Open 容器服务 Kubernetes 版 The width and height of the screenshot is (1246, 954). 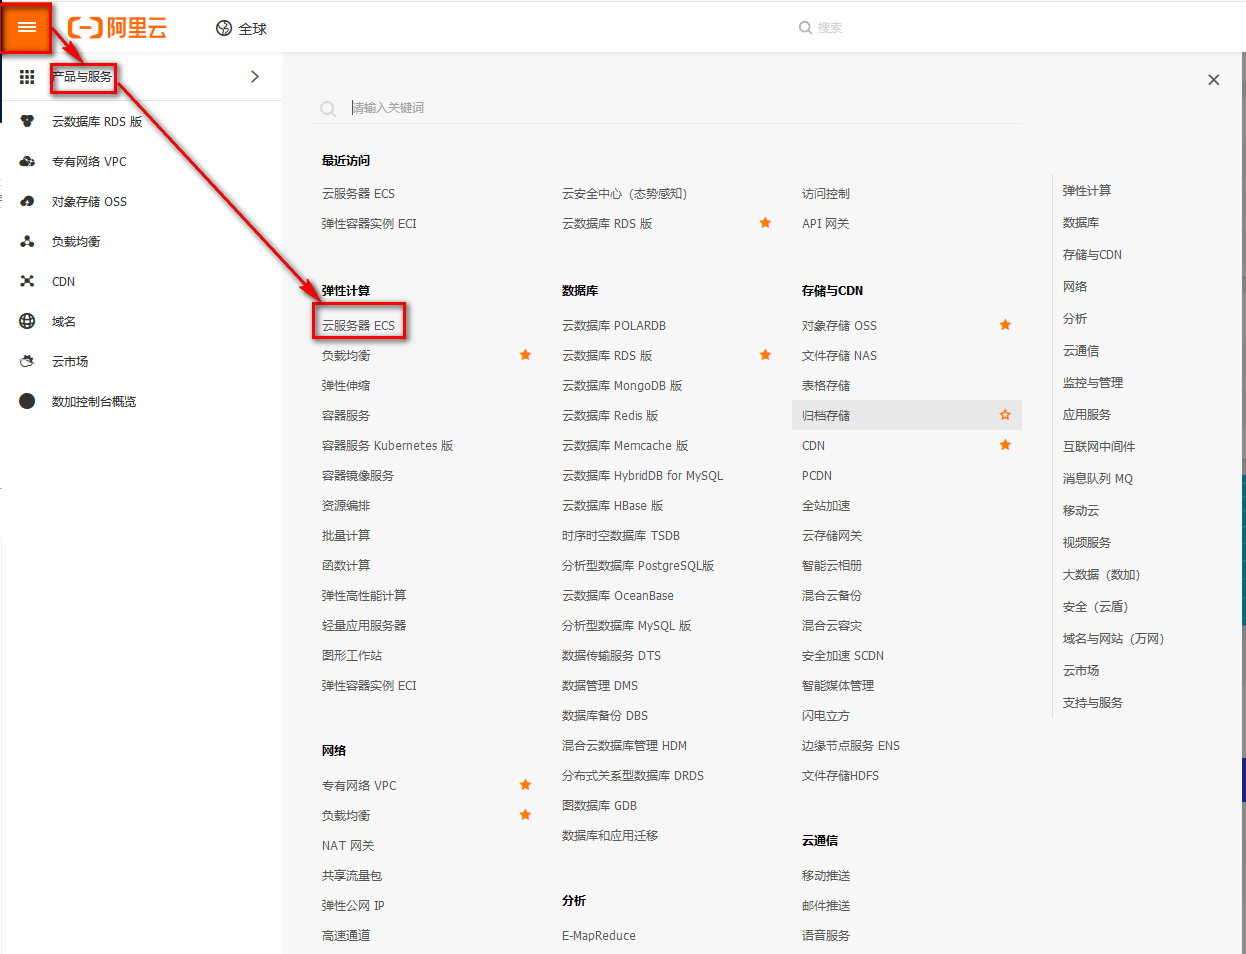tap(387, 445)
